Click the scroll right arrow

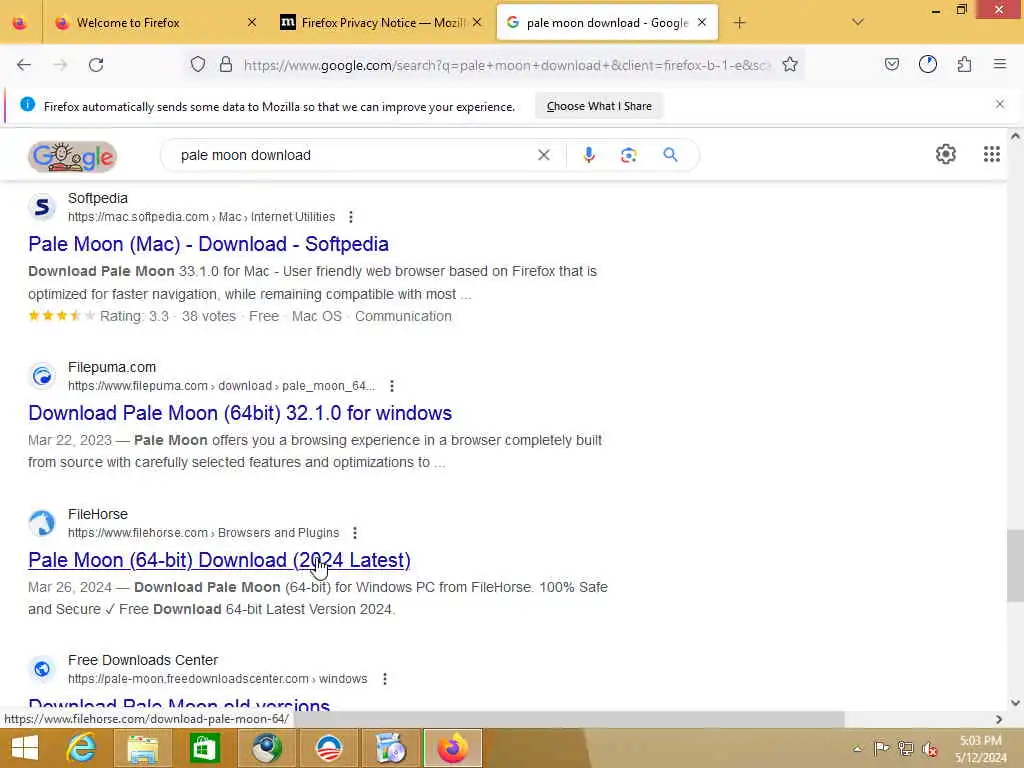999,719
